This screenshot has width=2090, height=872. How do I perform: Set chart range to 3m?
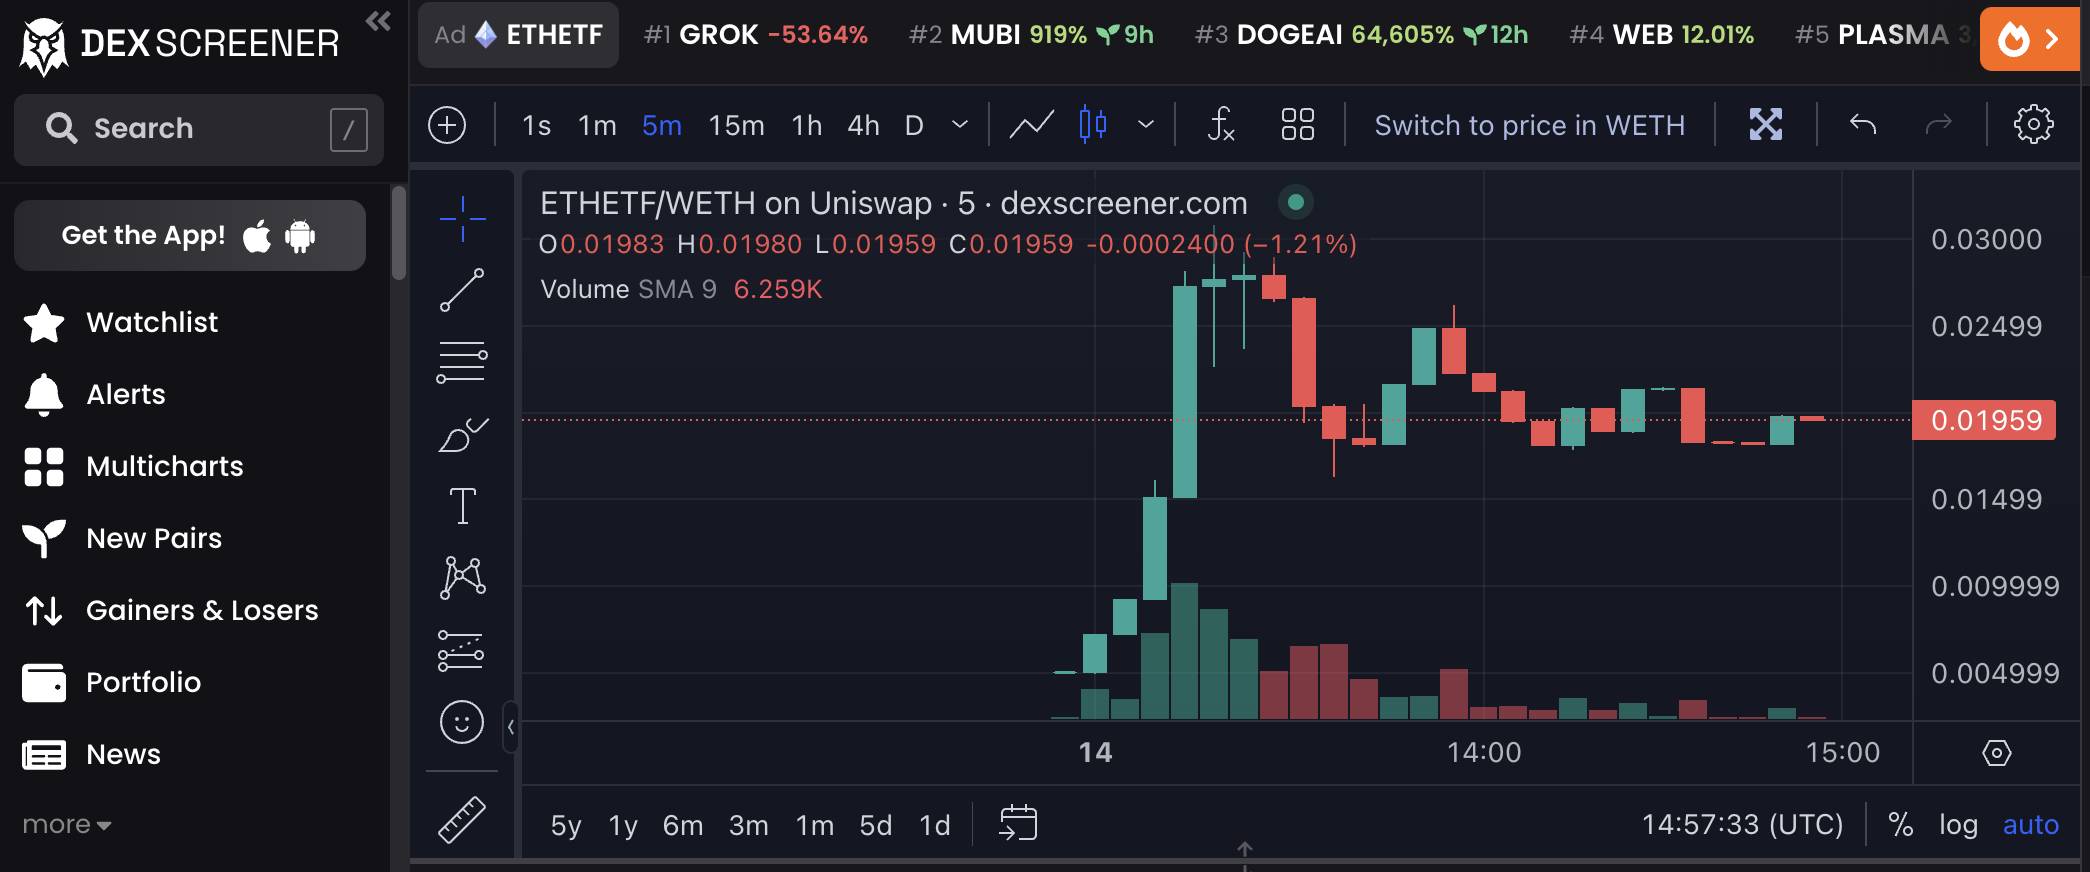[749, 825]
